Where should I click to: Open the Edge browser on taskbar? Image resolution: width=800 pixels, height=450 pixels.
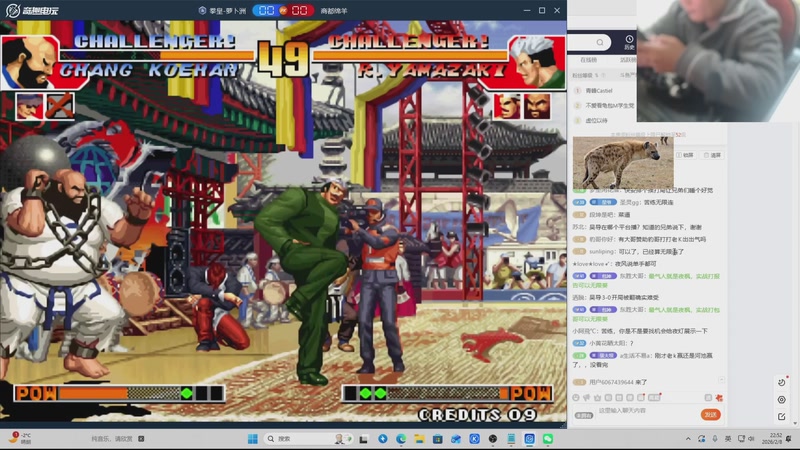point(401,439)
